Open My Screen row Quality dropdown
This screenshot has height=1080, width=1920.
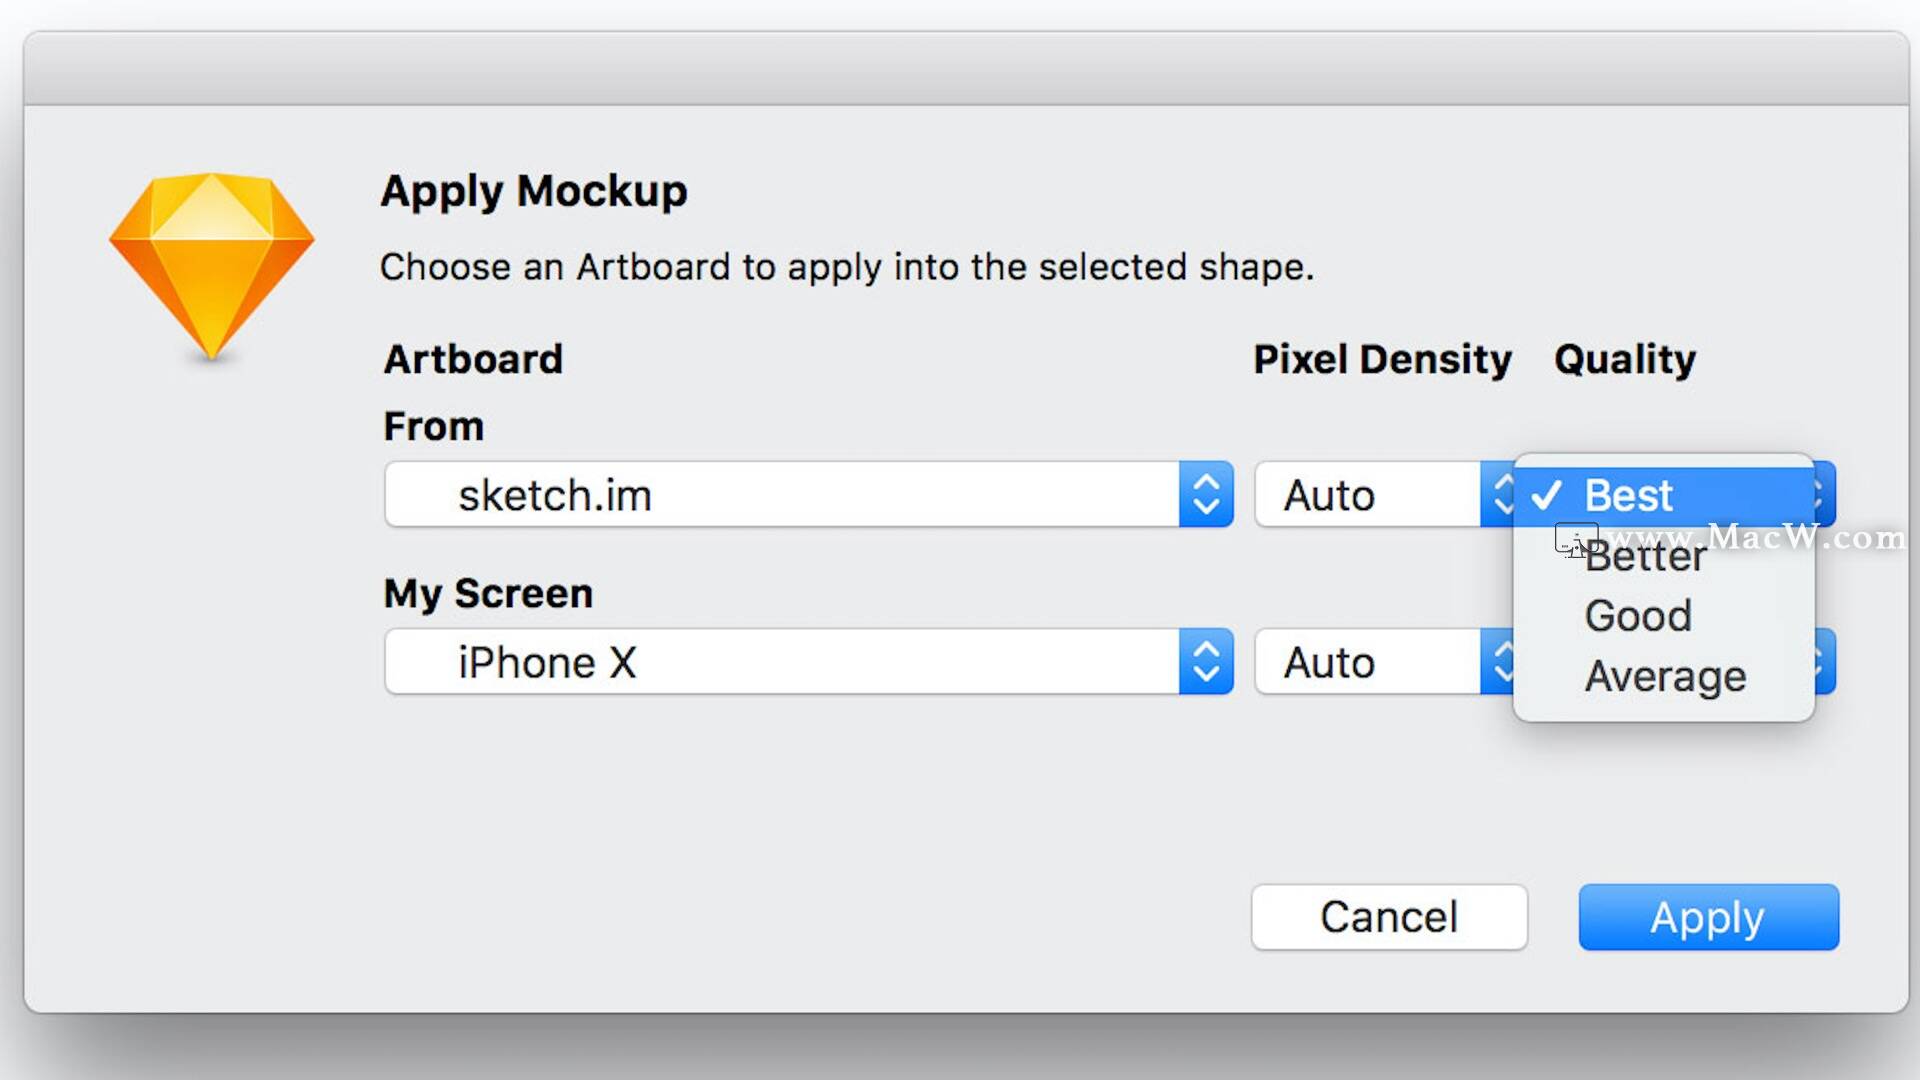(x=1826, y=662)
